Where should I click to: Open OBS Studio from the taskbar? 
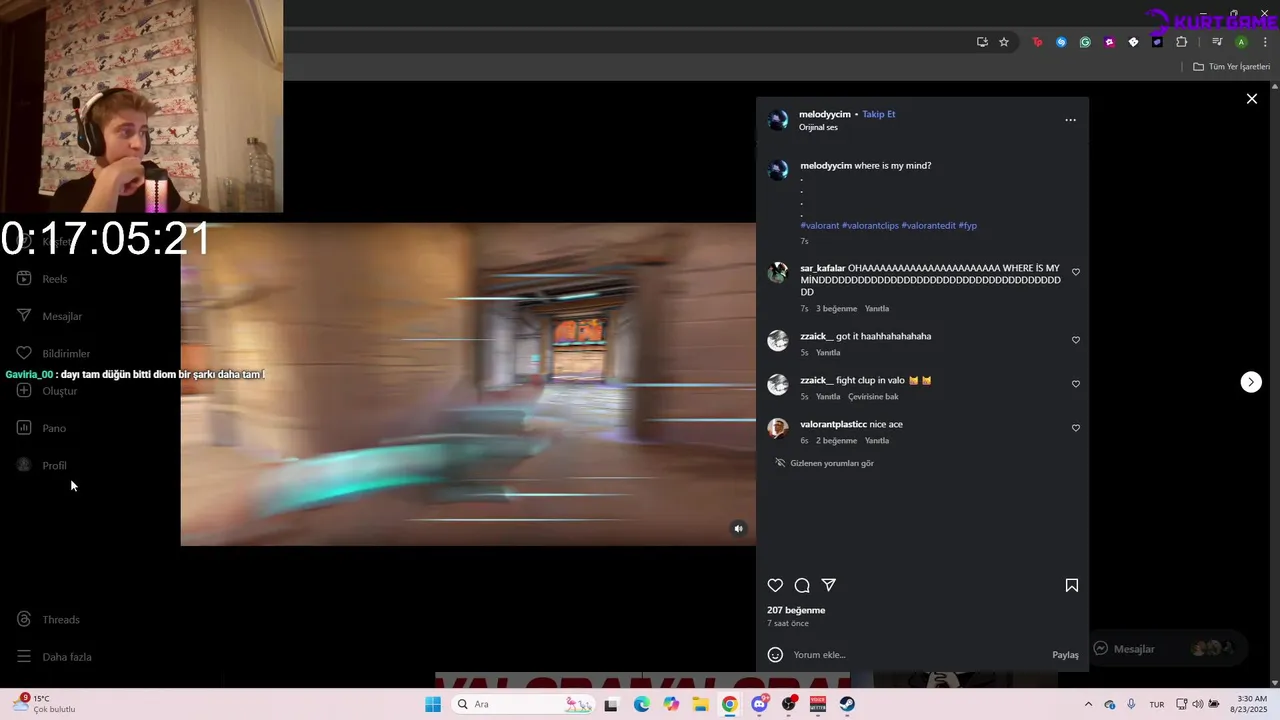(789, 704)
